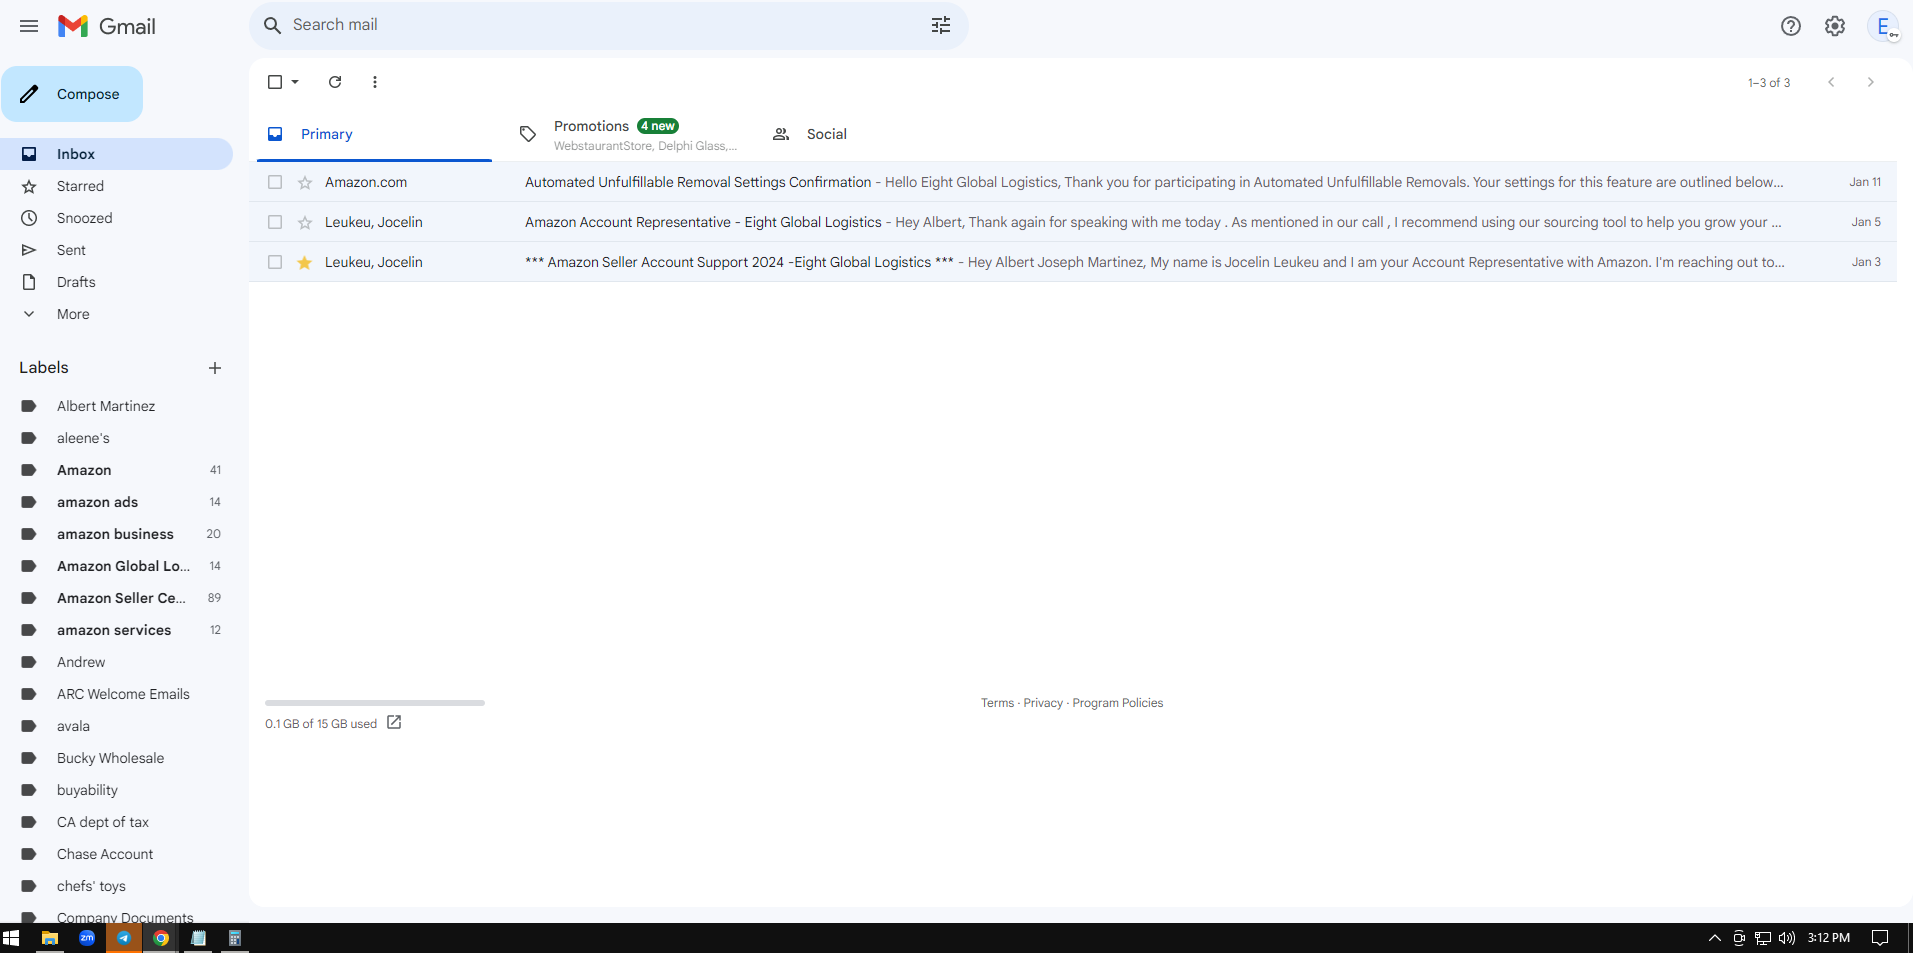The image size is (1913, 953).
Task: Focus the Search mail field
Action: [x=608, y=25]
